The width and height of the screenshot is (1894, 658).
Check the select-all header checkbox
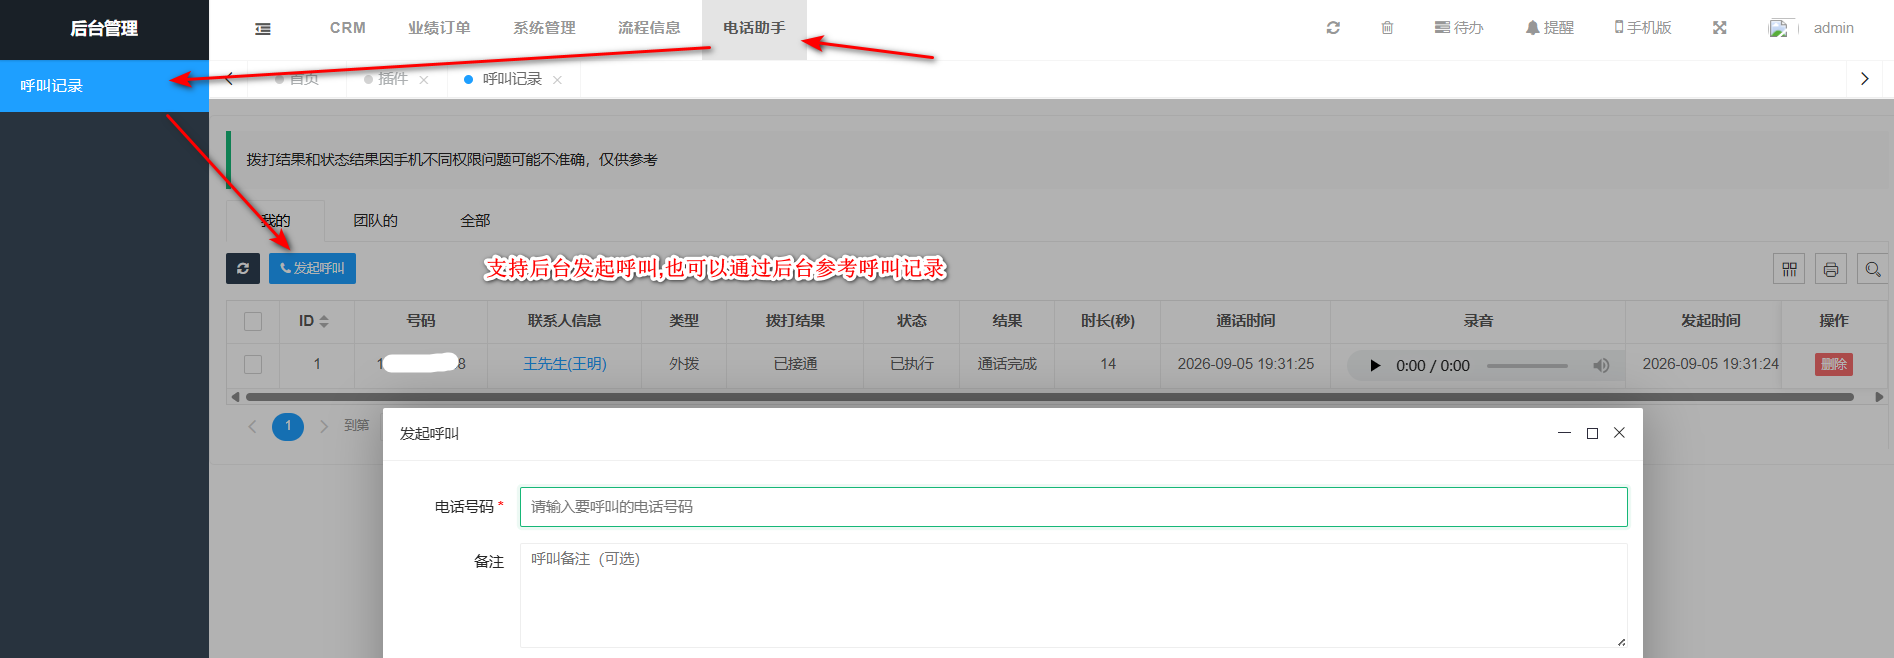click(253, 321)
